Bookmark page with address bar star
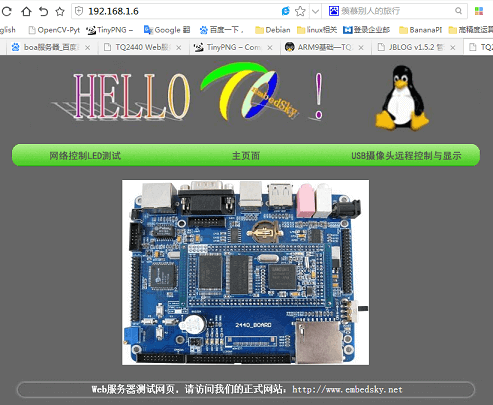Image resolution: width=493 pixels, height=405 pixels. 300,11
